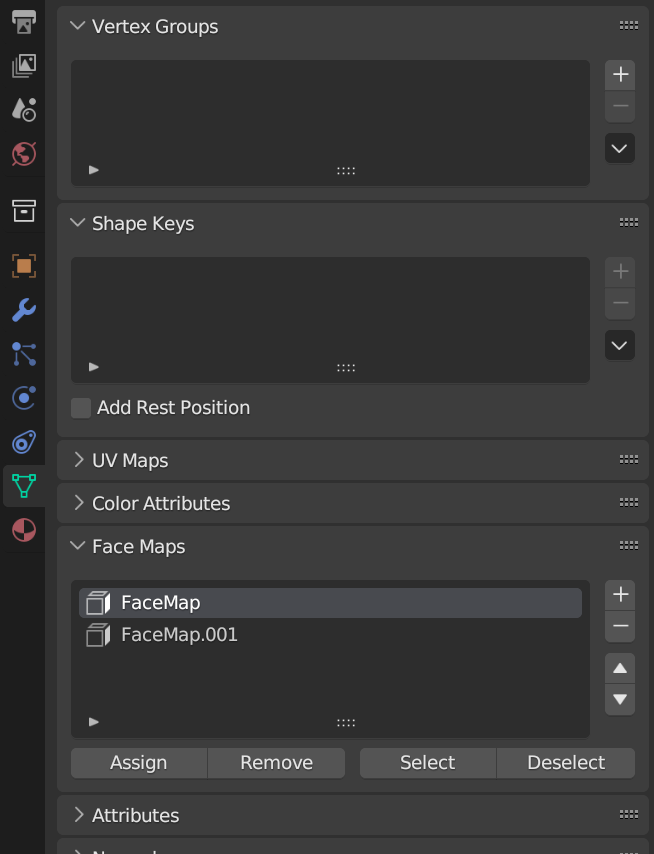Open the Physics properties tab
This screenshot has width=654, height=854.
pyautogui.click(x=24, y=398)
